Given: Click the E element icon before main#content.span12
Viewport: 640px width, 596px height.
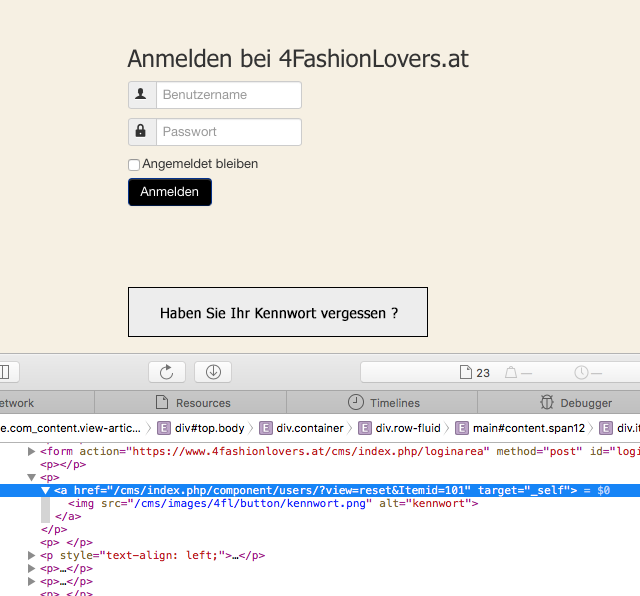Looking at the screenshot, I should [462, 428].
